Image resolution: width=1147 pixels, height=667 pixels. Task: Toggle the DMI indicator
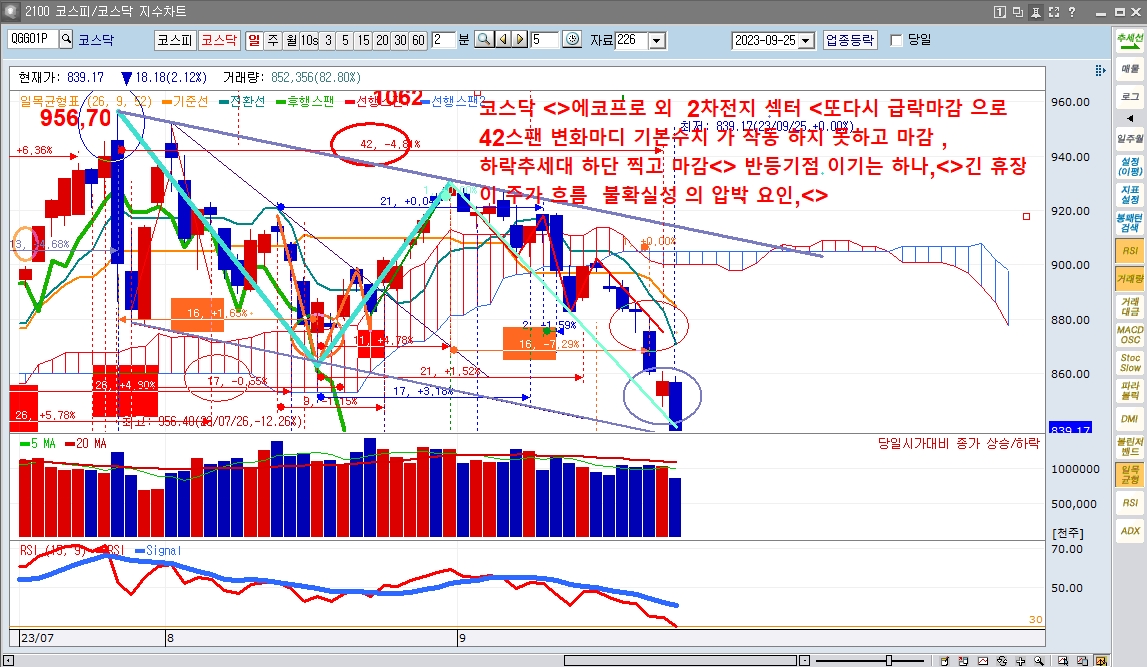1130,419
